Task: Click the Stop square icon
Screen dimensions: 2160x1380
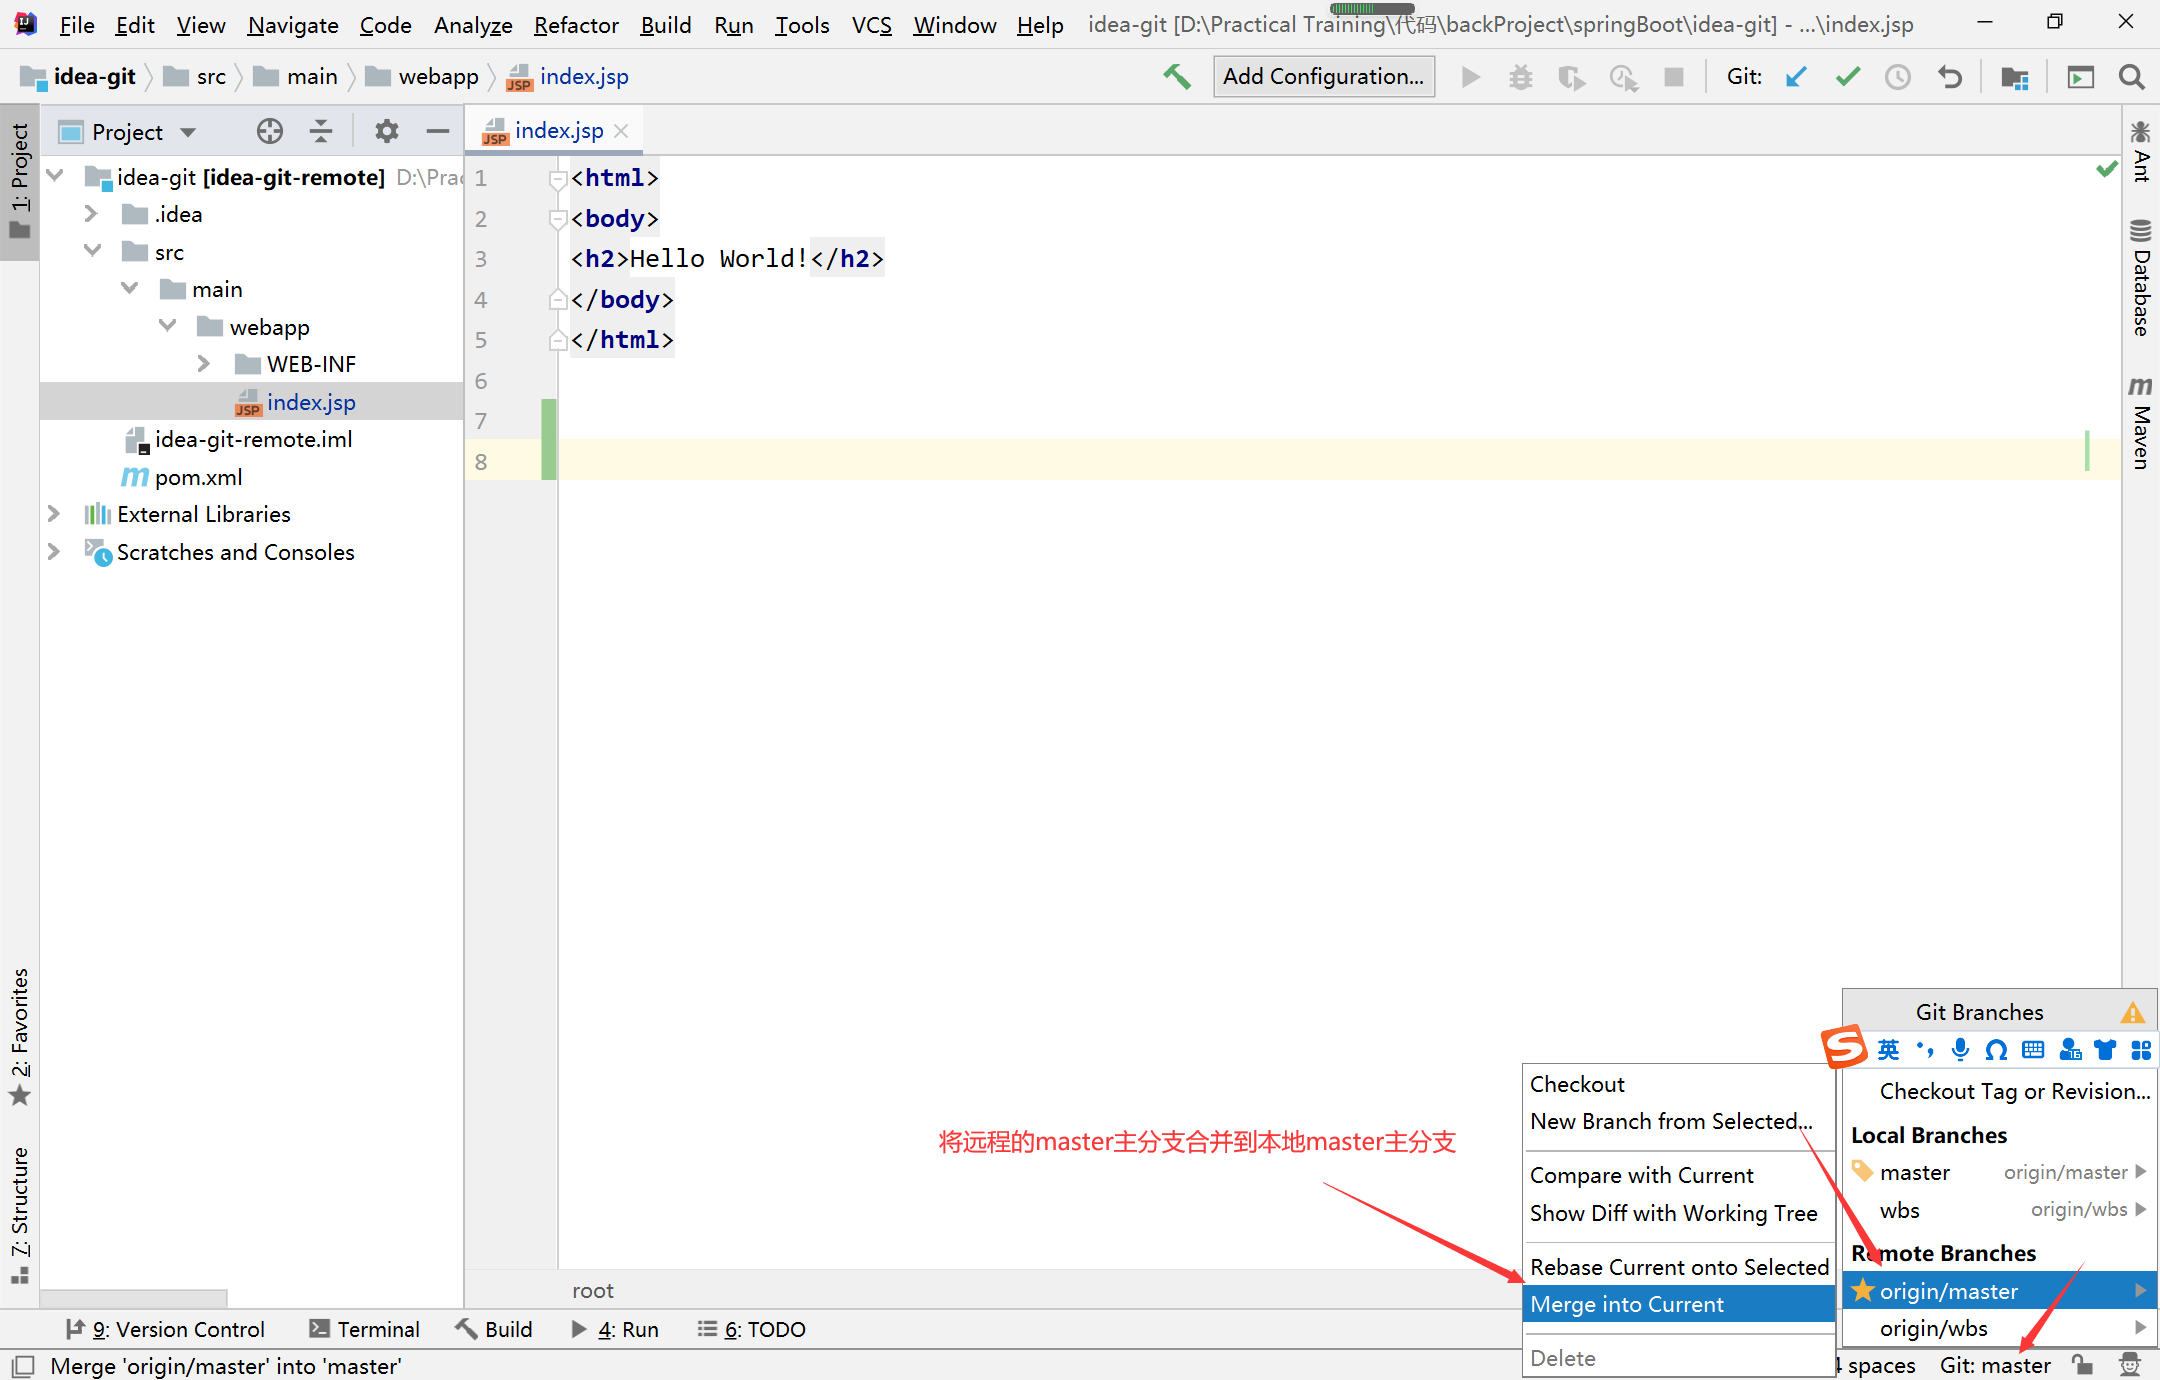Action: click(1673, 77)
